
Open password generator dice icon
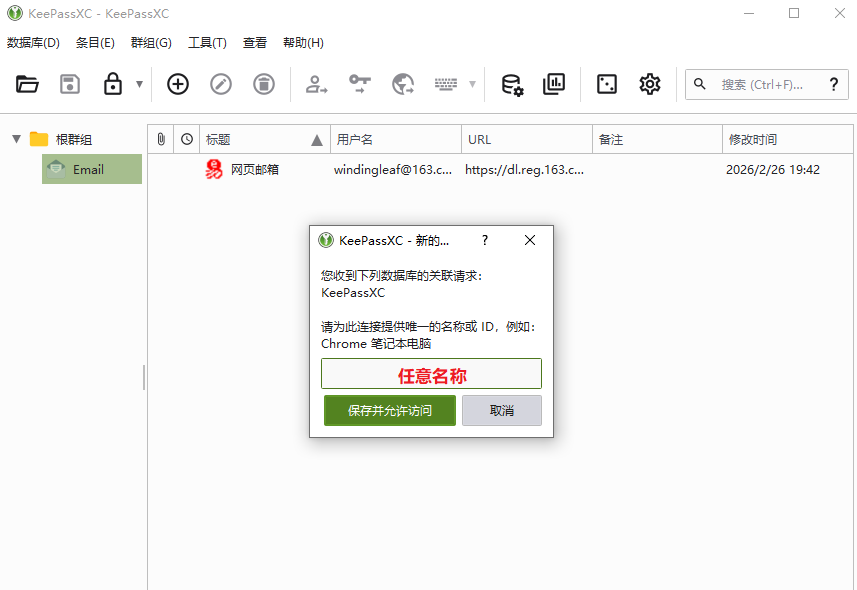[x=607, y=84]
